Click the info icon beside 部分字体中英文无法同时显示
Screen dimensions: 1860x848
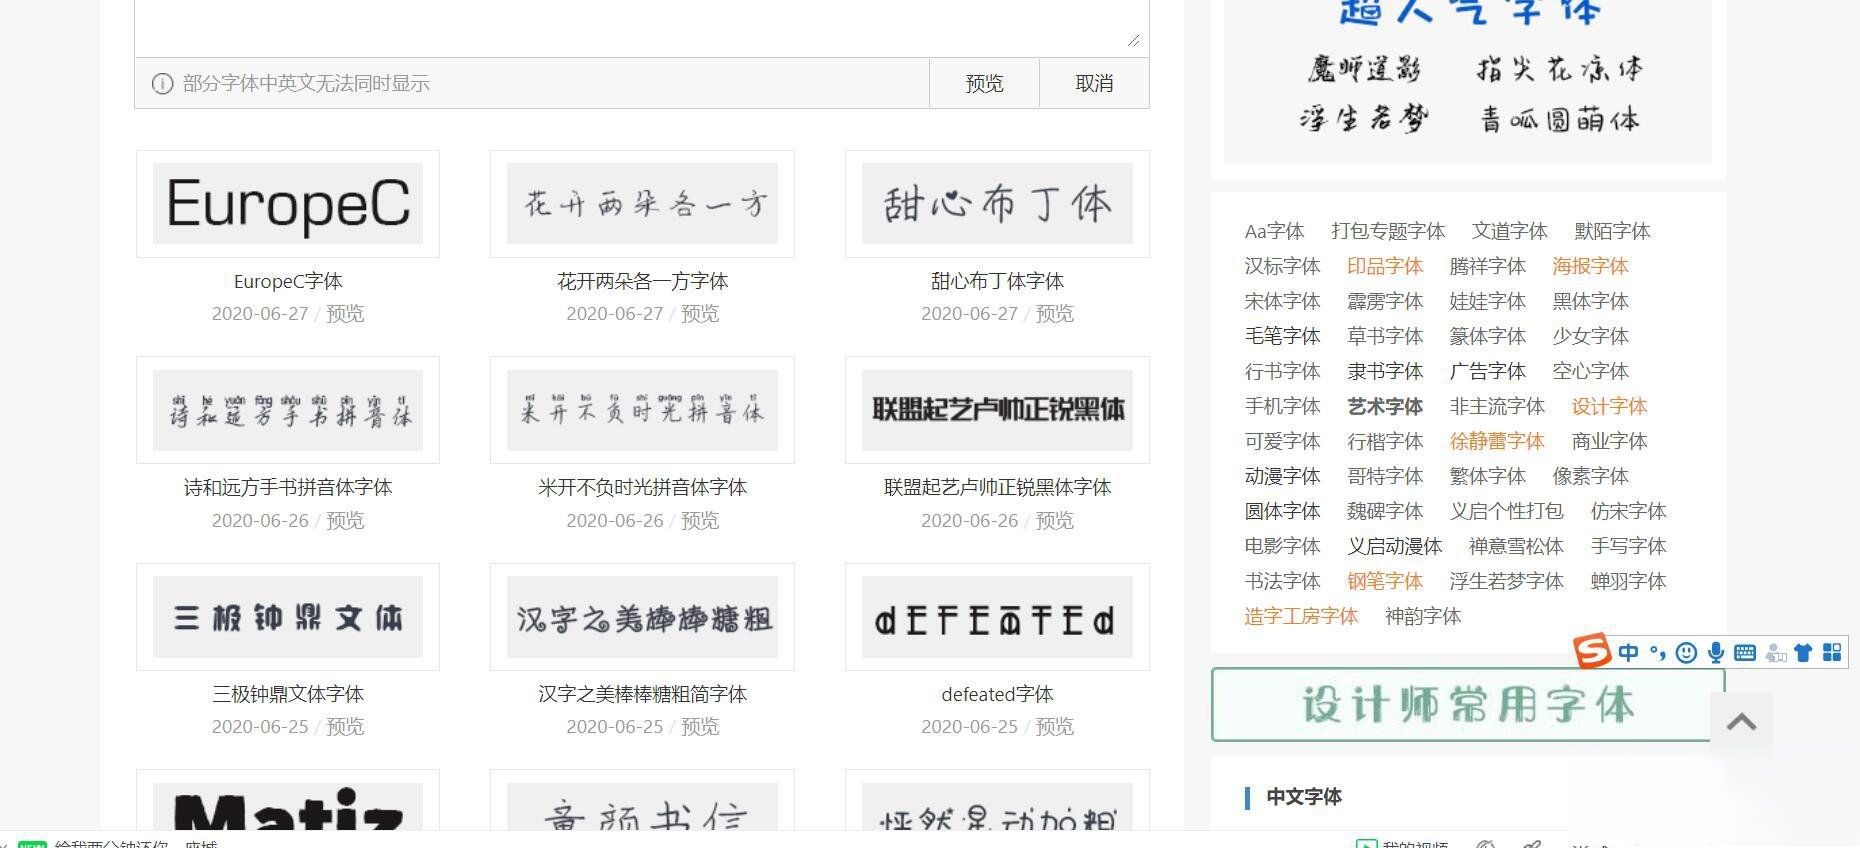coord(162,84)
